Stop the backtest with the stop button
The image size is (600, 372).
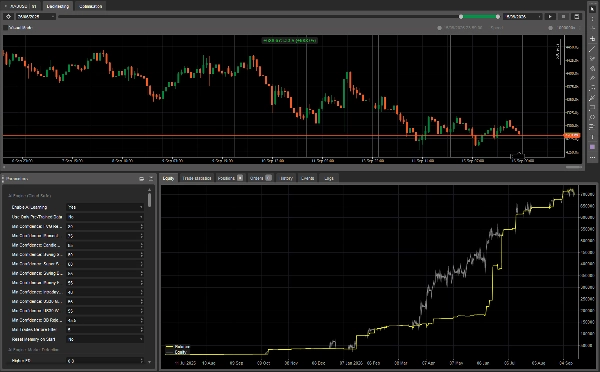563,16
